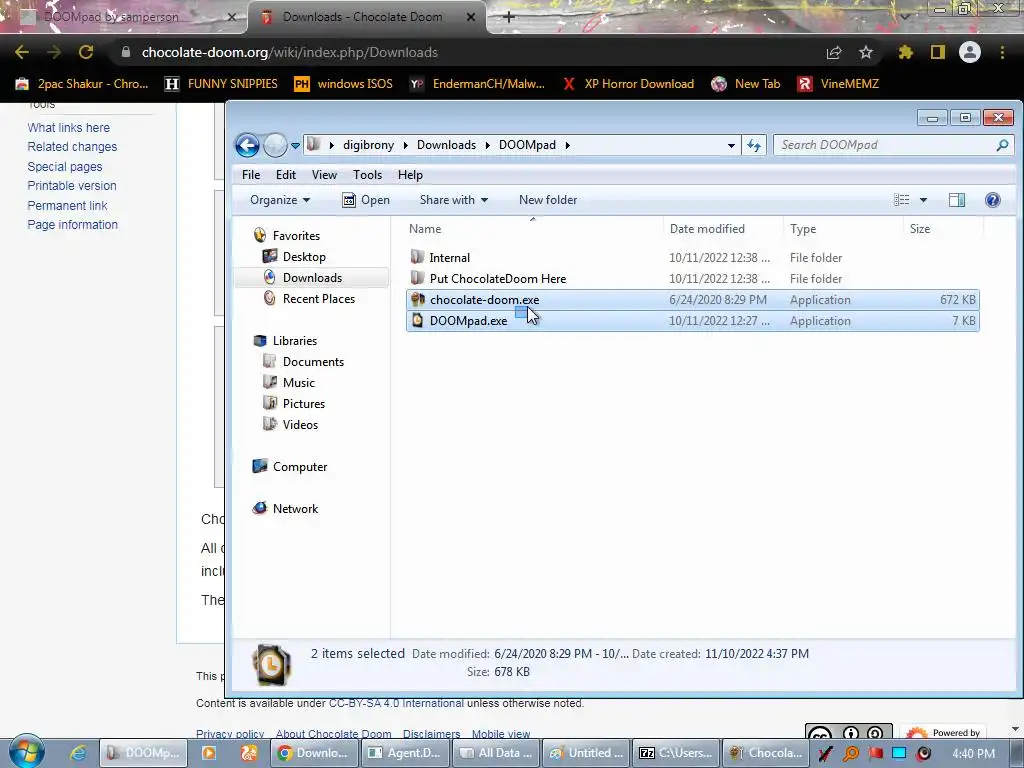
Task: Open the Help menu
Action: (x=410, y=175)
